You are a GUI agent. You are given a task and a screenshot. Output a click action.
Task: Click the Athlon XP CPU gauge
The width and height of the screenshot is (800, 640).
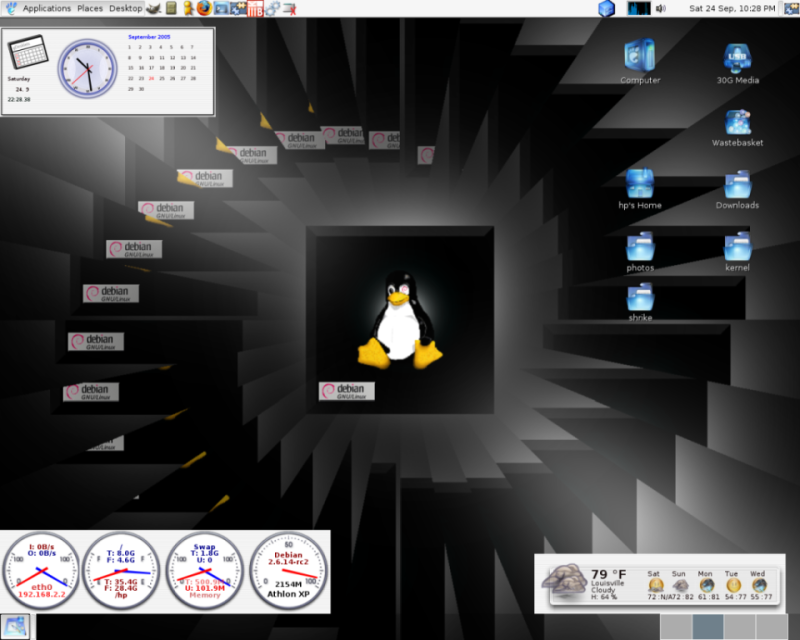click(288, 571)
